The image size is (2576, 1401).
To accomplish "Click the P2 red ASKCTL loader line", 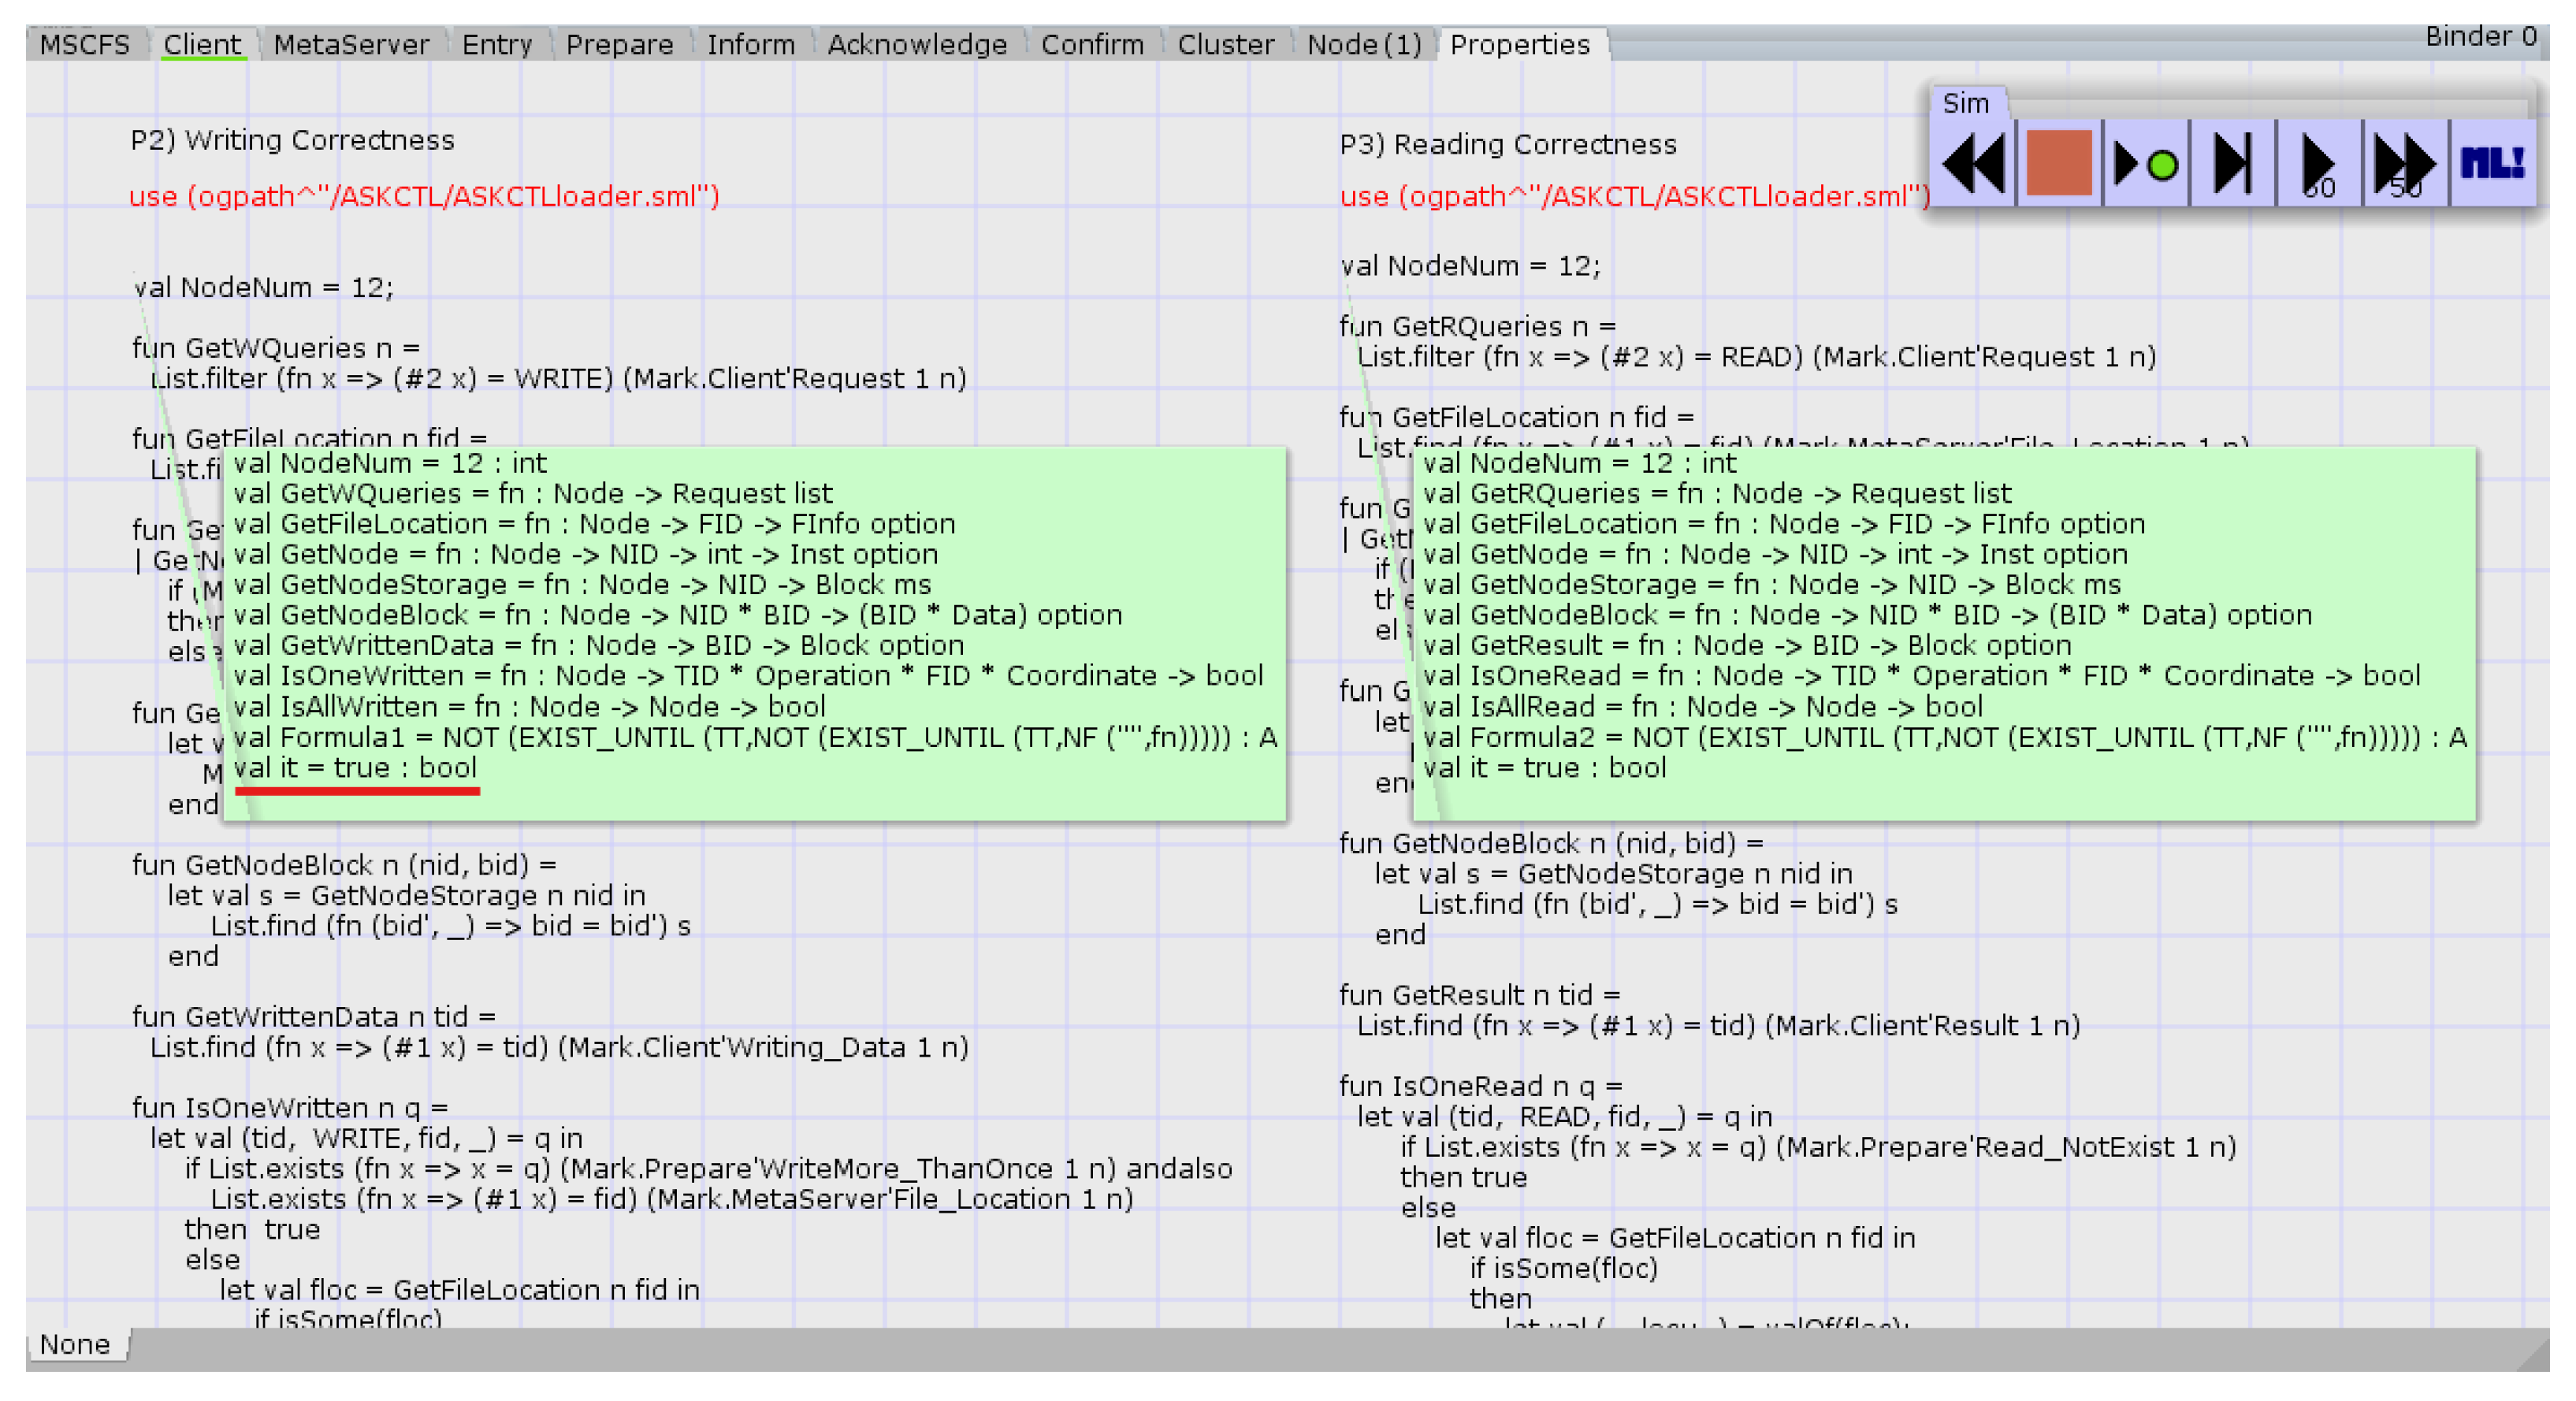I will (x=424, y=196).
